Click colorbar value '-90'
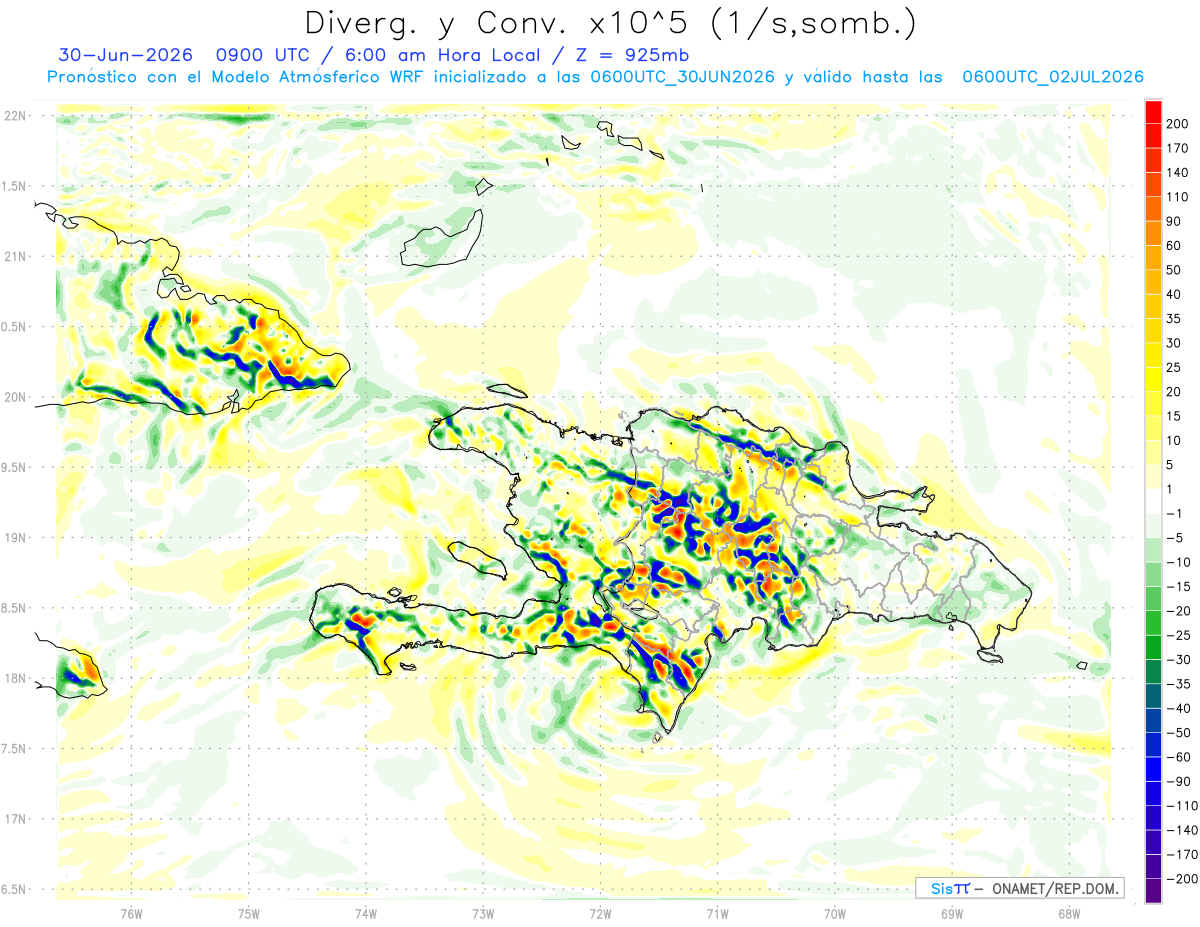Viewport: 1200px width, 927px height. [x=1178, y=782]
